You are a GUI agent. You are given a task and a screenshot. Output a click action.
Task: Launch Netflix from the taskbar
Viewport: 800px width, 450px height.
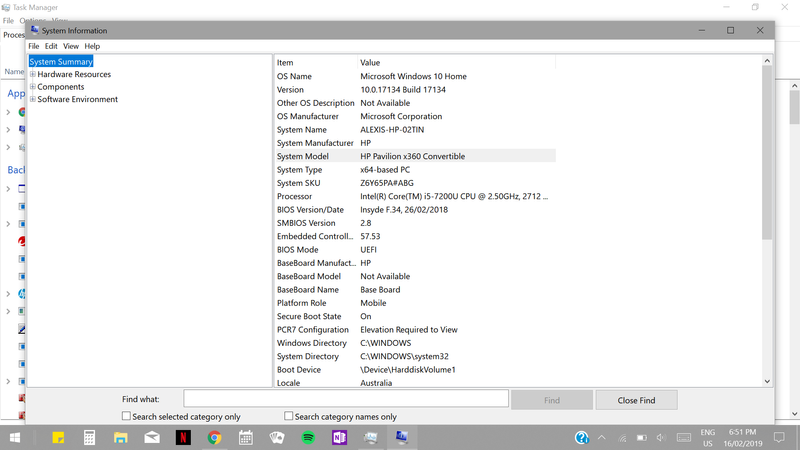pyautogui.click(x=183, y=438)
